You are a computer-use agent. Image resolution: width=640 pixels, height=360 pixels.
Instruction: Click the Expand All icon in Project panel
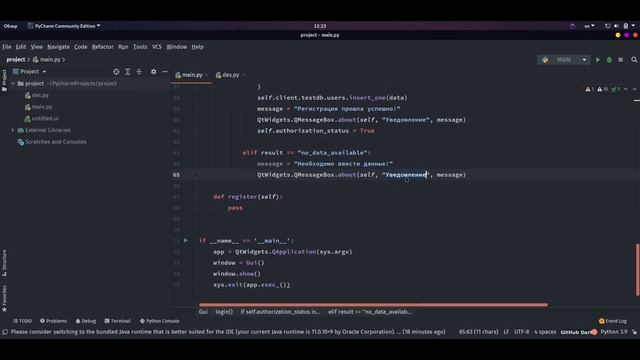(128, 71)
